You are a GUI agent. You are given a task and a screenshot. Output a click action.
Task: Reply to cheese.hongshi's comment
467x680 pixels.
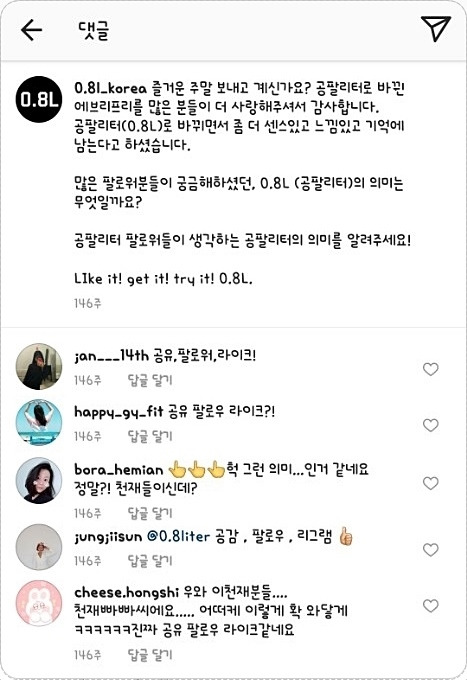pyautogui.click(x=150, y=654)
